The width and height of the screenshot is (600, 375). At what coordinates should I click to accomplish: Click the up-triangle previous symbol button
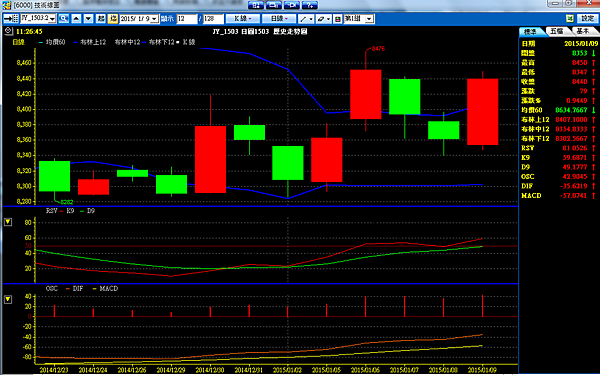76,18
